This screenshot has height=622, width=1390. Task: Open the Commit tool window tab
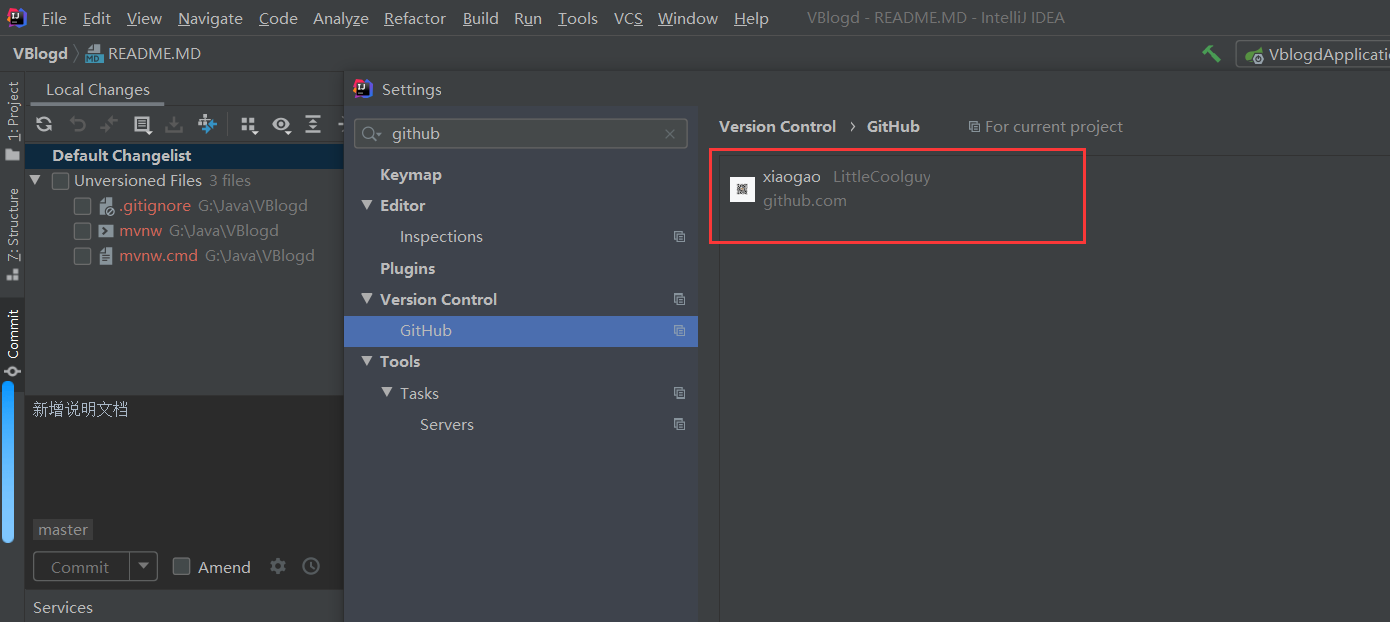(x=13, y=343)
